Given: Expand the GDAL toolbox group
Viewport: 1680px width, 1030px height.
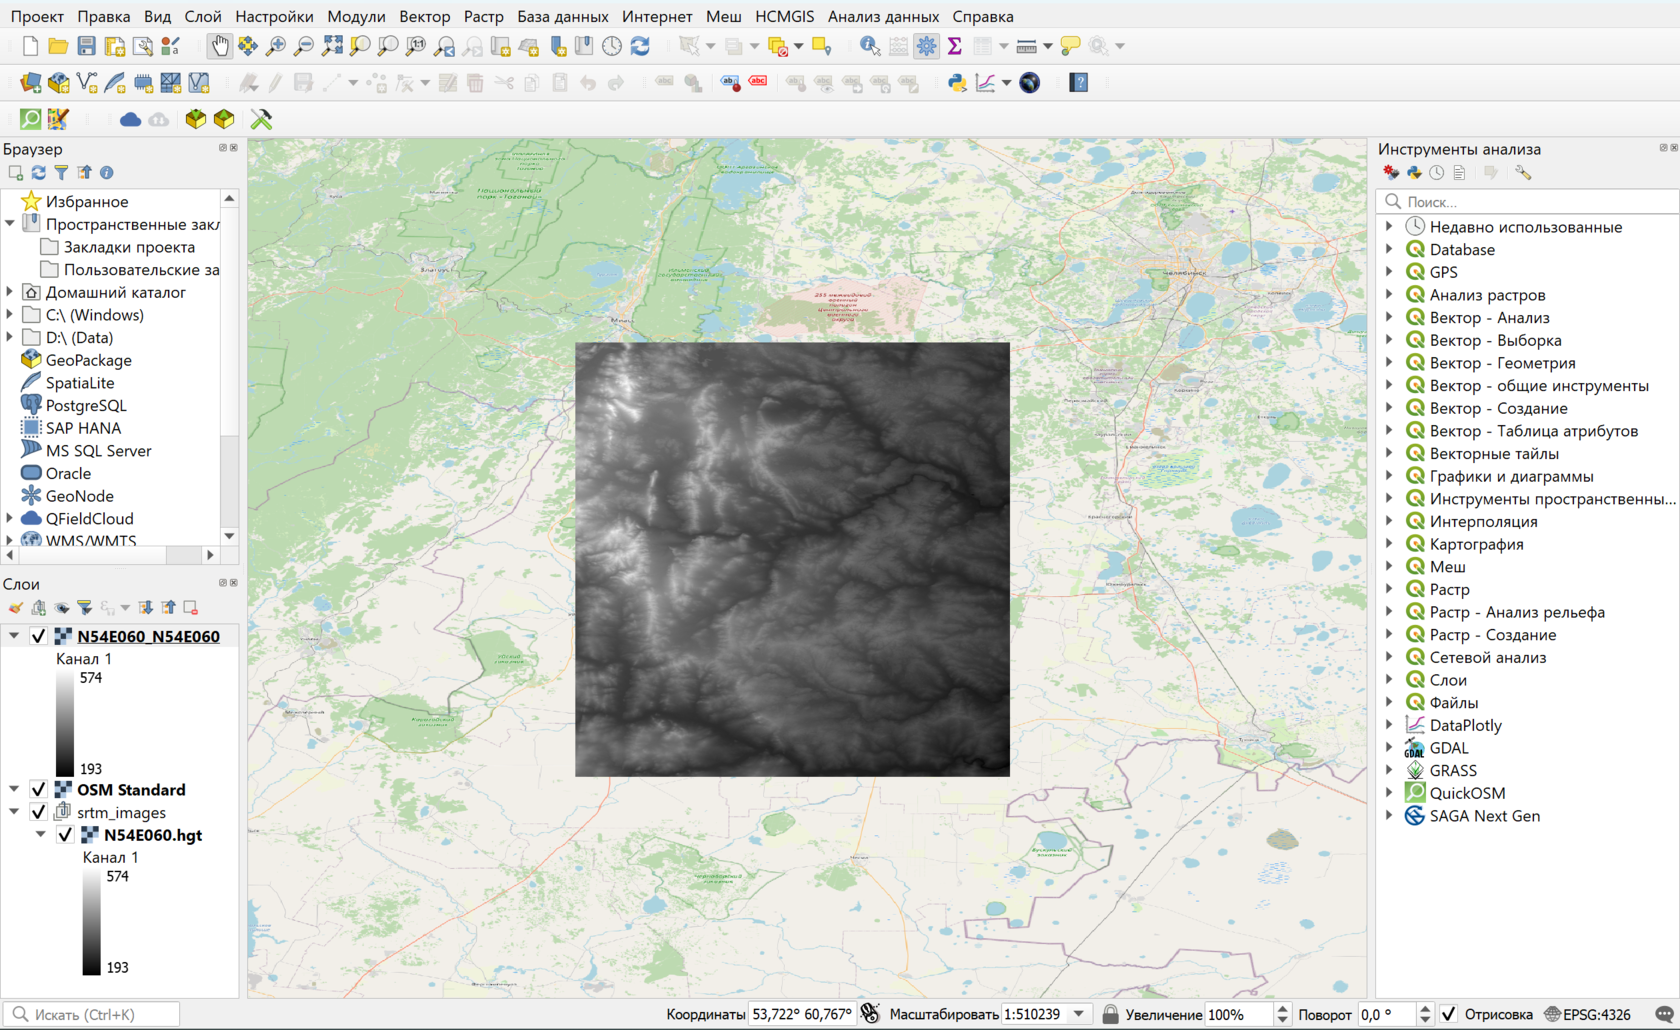Looking at the screenshot, I should (1389, 748).
